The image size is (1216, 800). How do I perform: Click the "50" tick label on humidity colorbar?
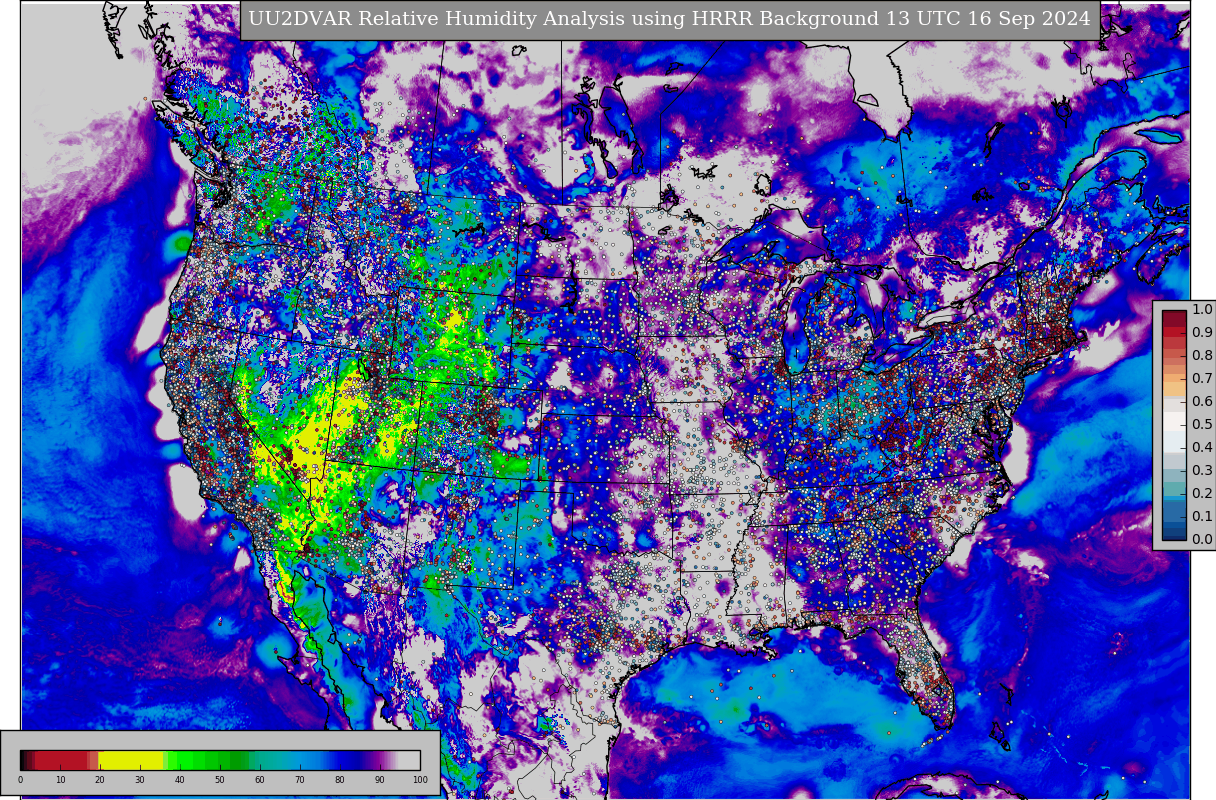(x=220, y=780)
